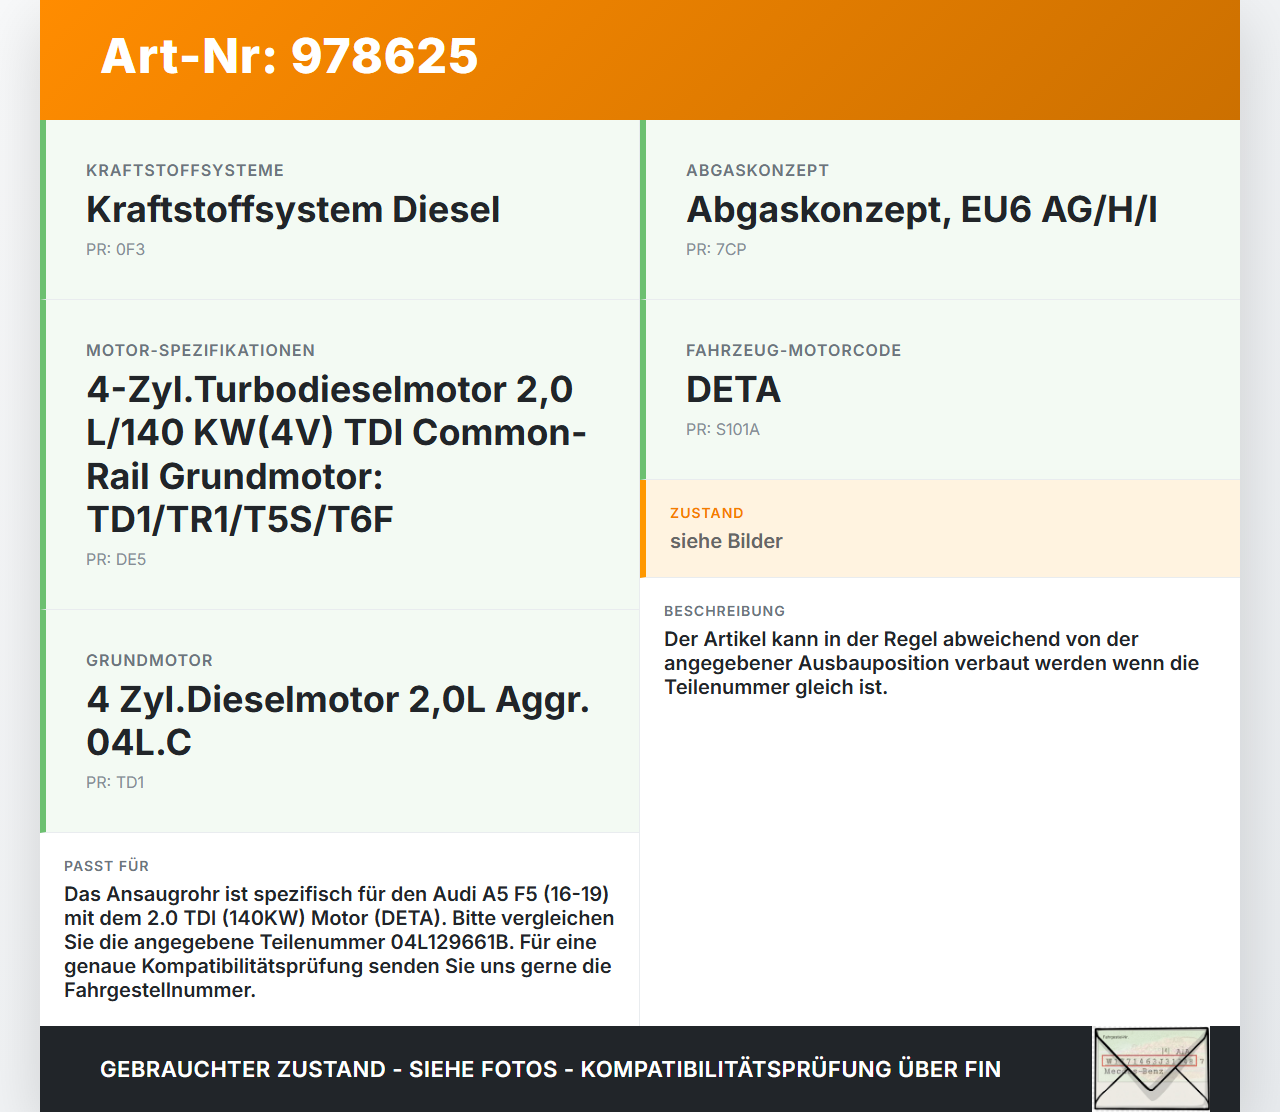Select the Kraftstoffsystem Diesel card
Screen dimensions: 1280x1113
[293, 210]
